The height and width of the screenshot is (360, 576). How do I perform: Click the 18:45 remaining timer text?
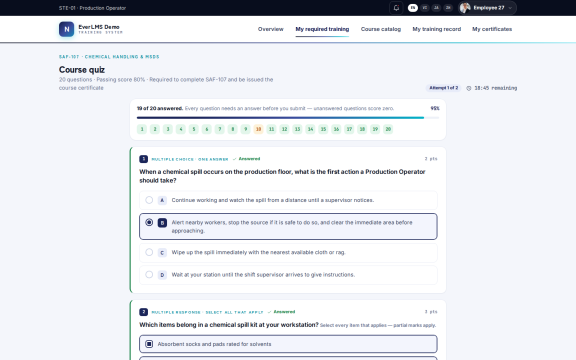pyautogui.click(x=496, y=88)
